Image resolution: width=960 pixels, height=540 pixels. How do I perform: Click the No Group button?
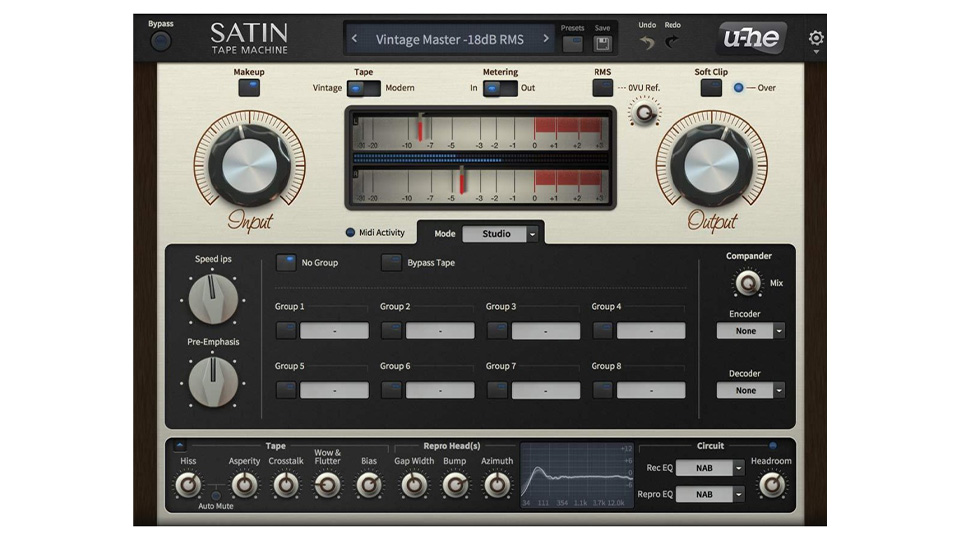[286, 263]
